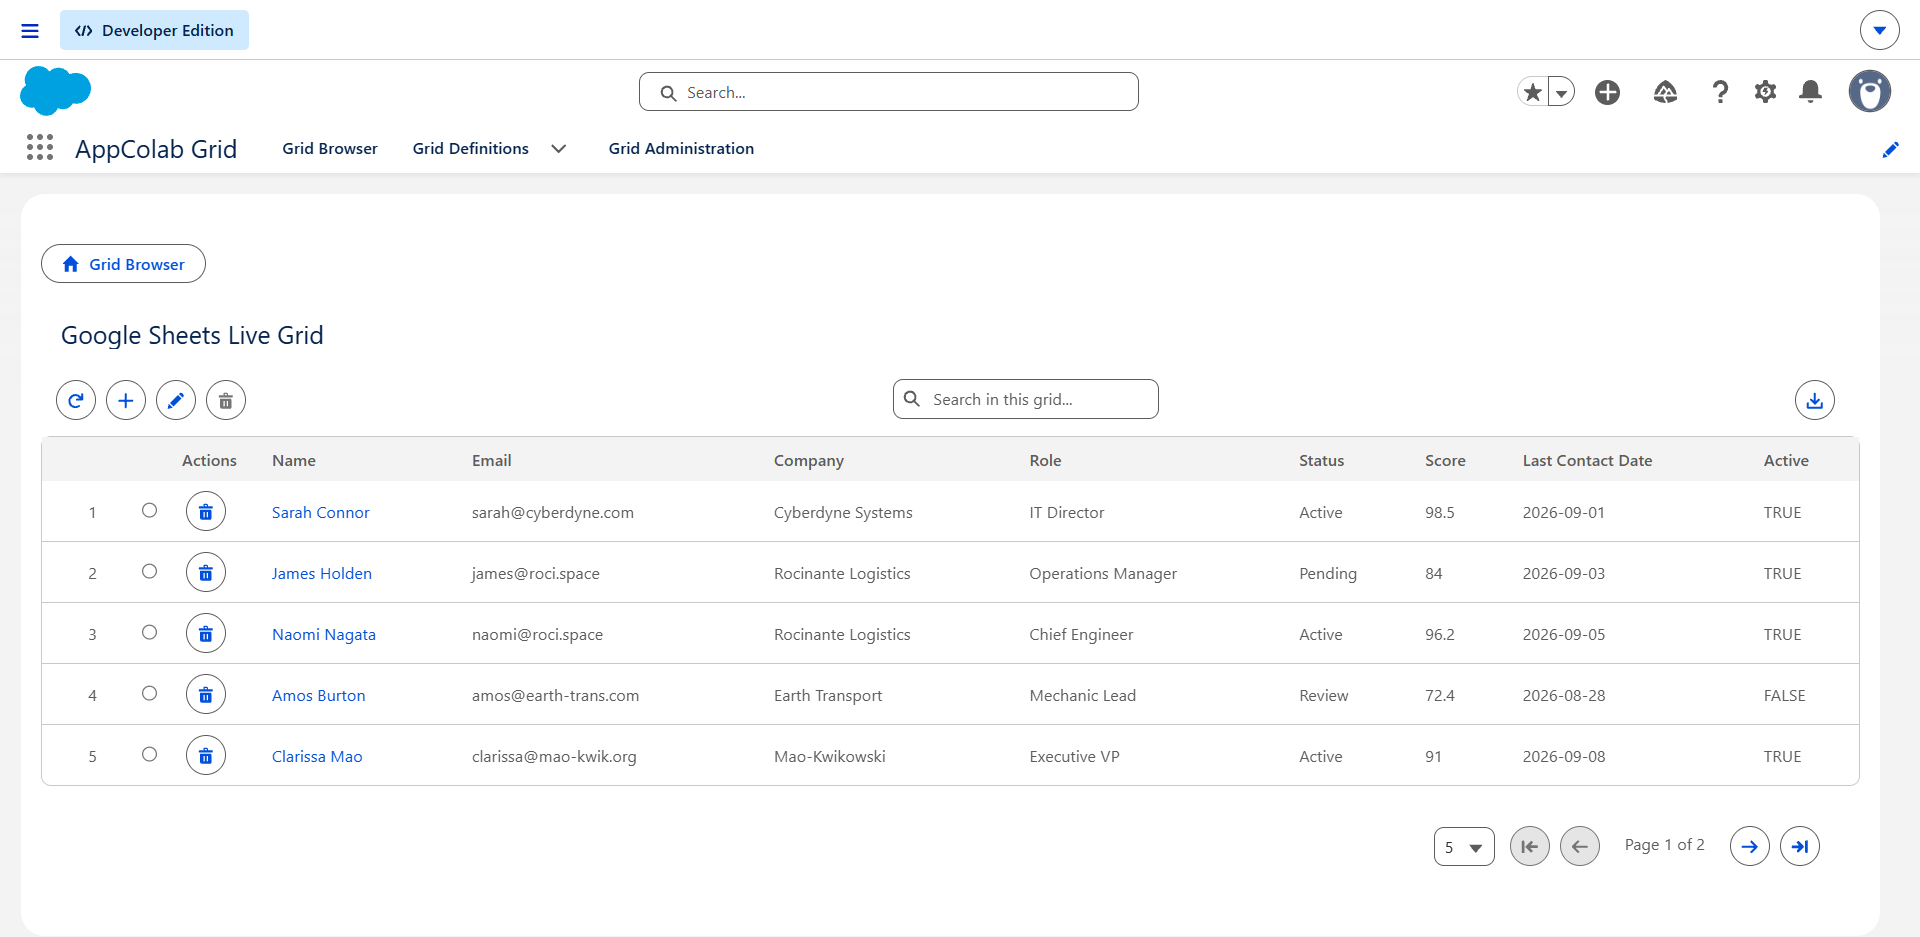Delete the Amos Burton row
1920x937 pixels.
click(206, 694)
